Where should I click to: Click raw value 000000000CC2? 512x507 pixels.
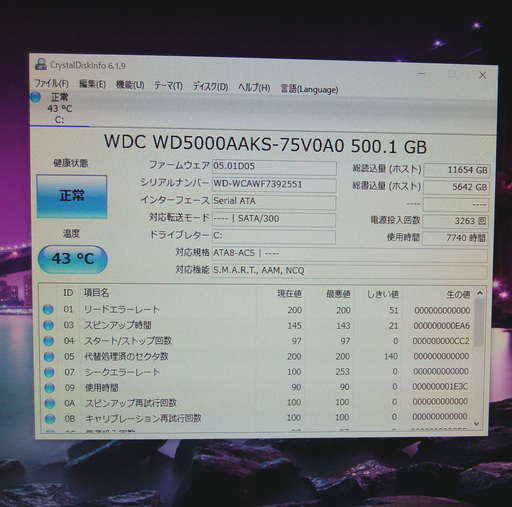(441, 341)
